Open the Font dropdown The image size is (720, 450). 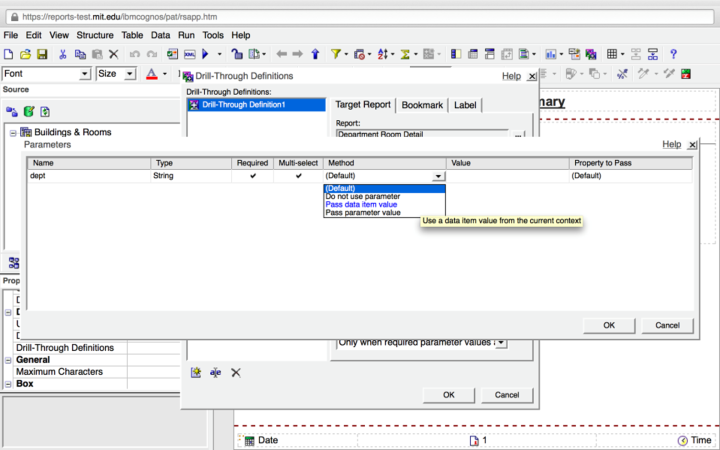pyautogui.click(x=85, y=74)
